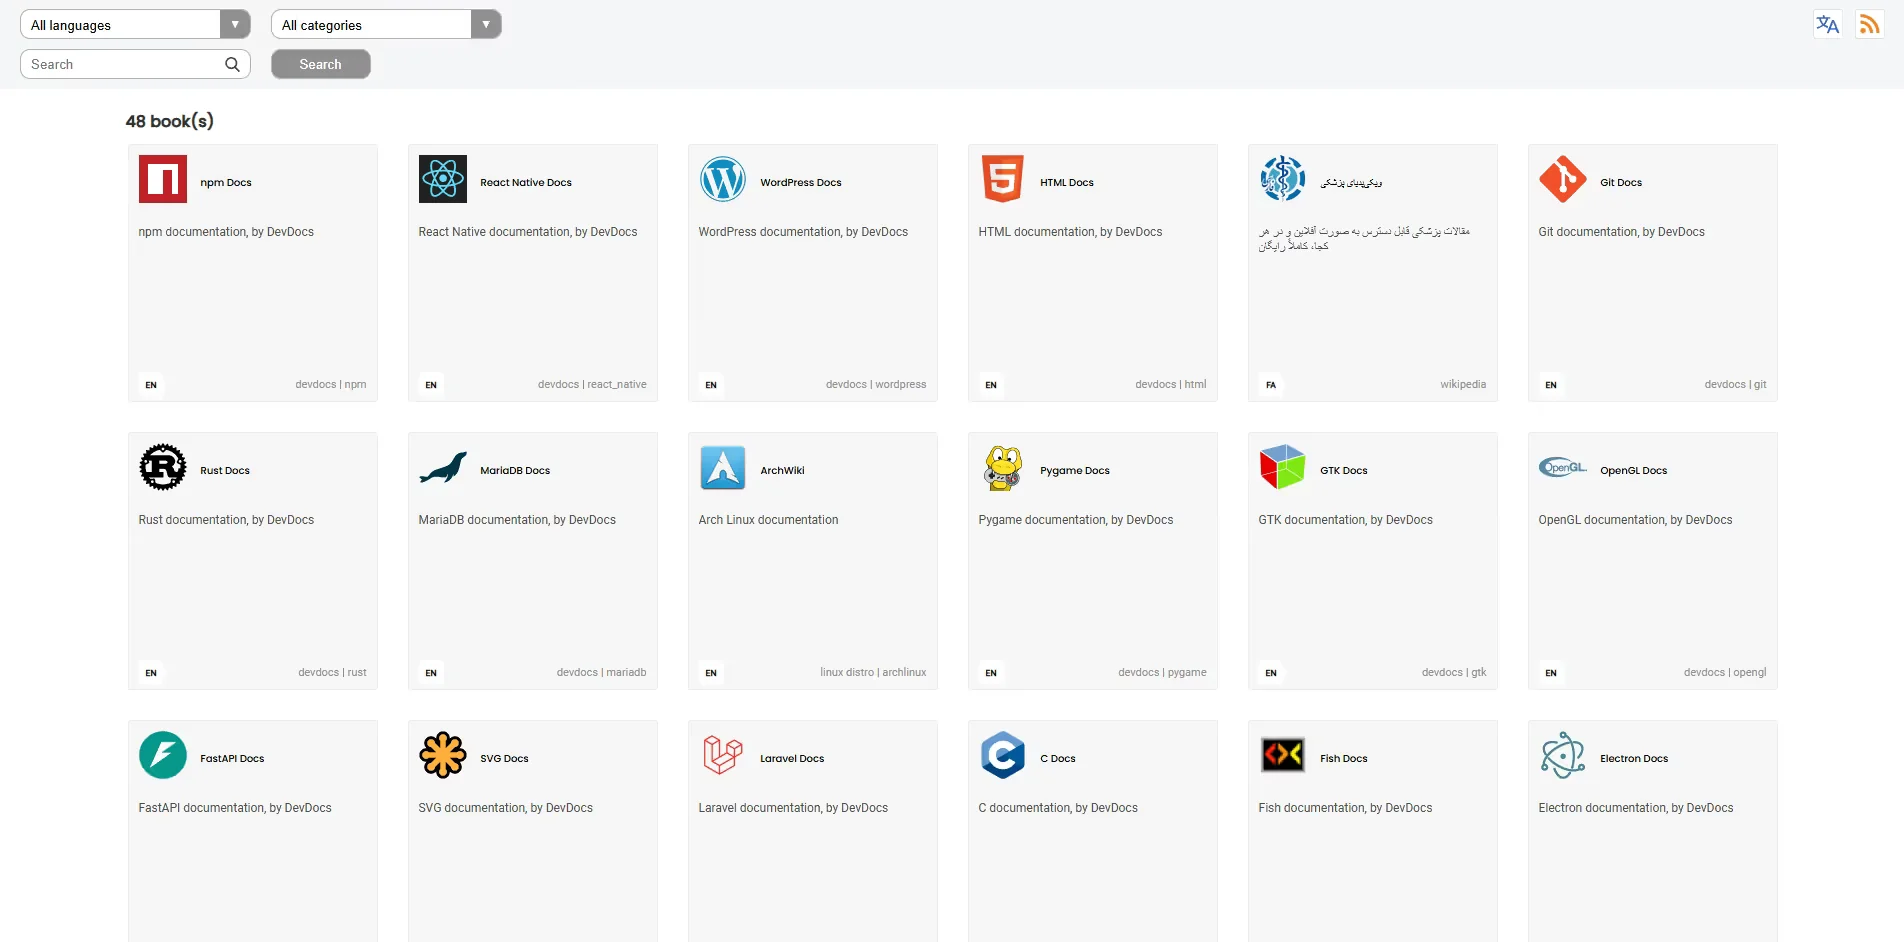Open the ArchWiki blue logo icon
The width and height of the screenshot is (1904, 942).
point(723,467)
